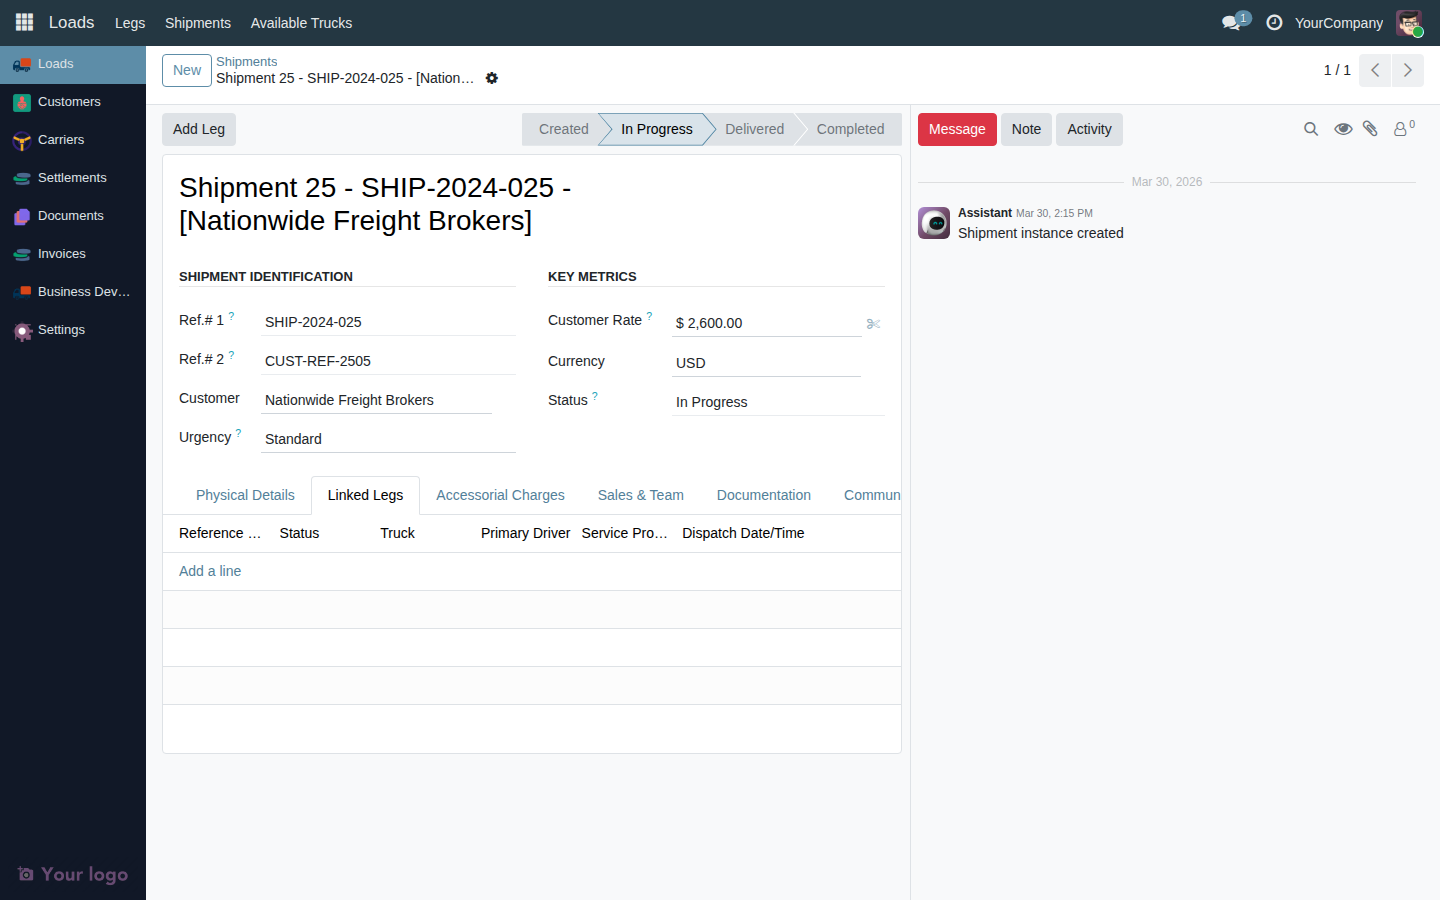Open the Available Trucks menu
The height and width of the screenshot is (900, 1440).
click(x=301, y=23)
